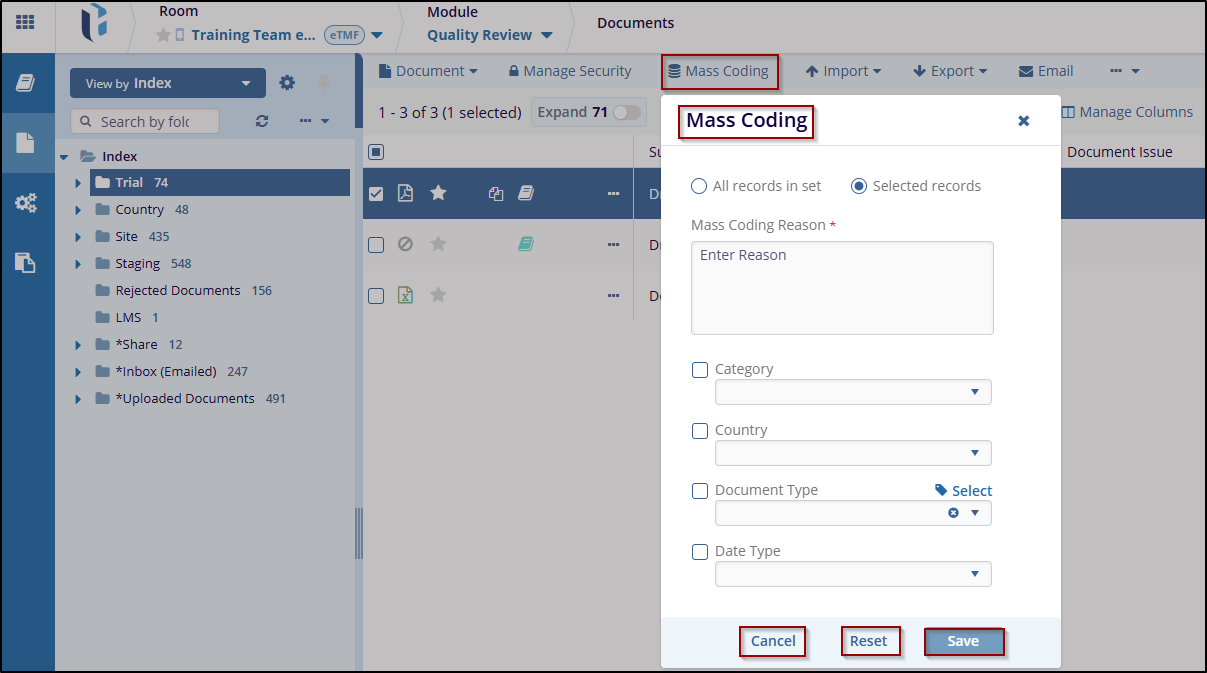Click the app grid launcher icon

[x=25, y=22]
